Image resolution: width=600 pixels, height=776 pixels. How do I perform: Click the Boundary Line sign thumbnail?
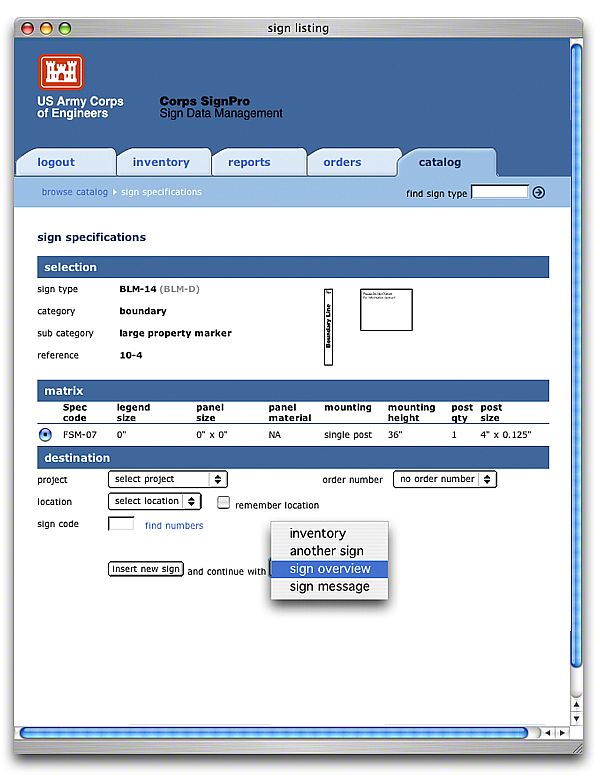coord(327,327)
